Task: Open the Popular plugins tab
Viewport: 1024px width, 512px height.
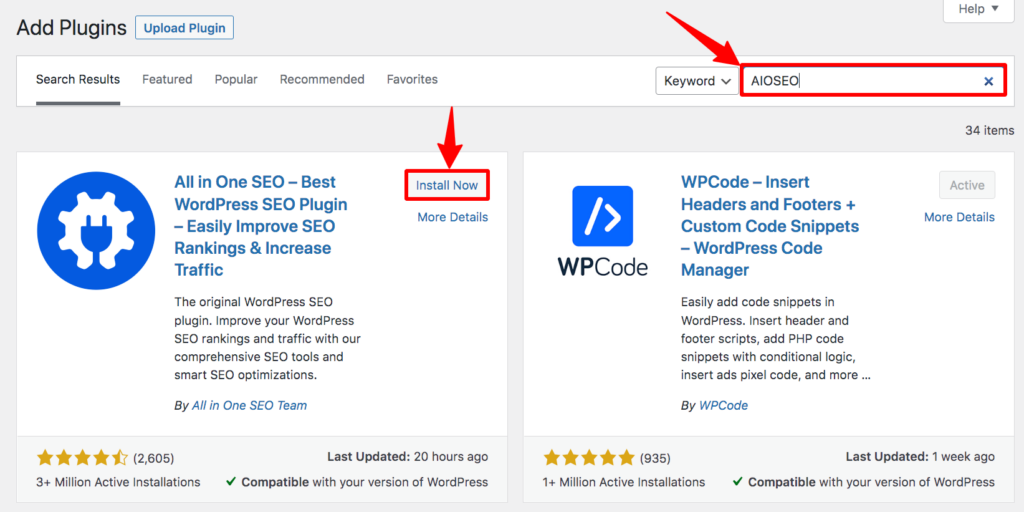Action: click(x=236, y=80)
